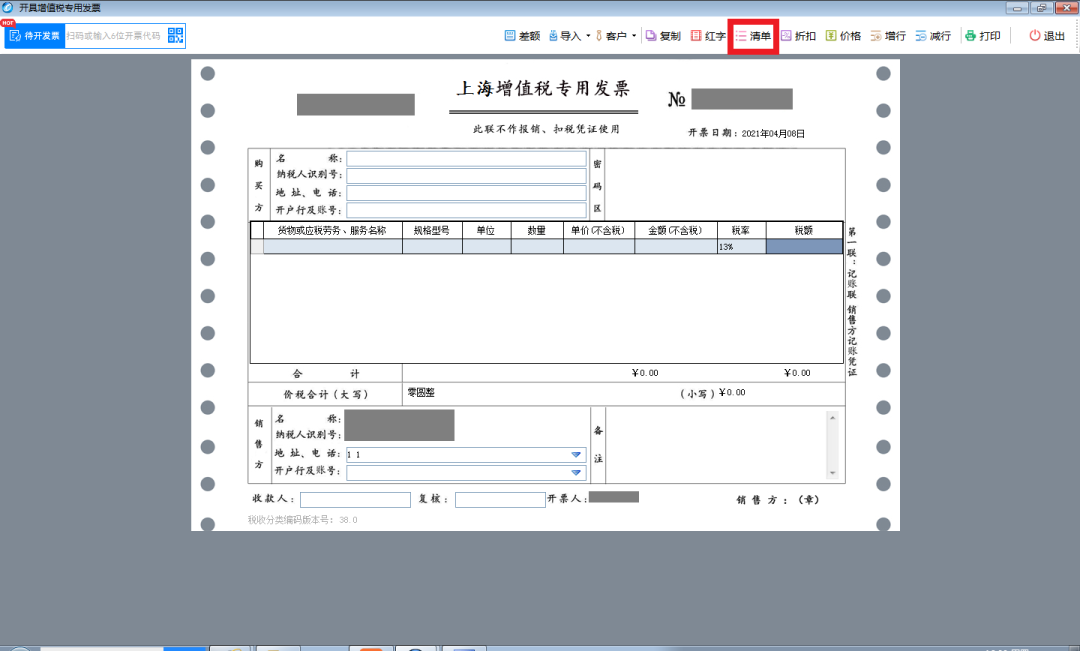Open the 客户 customer tool
This screenshot has height=651, width=1080.
coord(611,36)
